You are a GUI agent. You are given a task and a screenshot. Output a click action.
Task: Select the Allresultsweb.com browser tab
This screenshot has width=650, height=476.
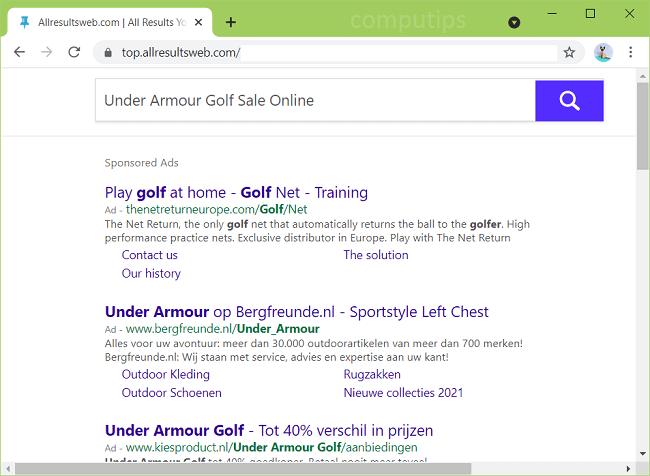[110, 21]
